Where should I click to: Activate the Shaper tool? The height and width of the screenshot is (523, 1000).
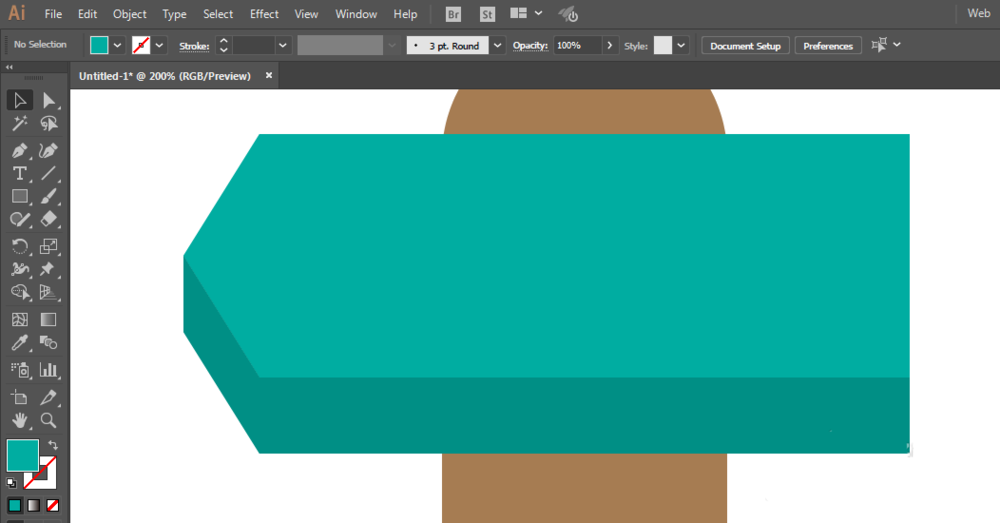20,219
